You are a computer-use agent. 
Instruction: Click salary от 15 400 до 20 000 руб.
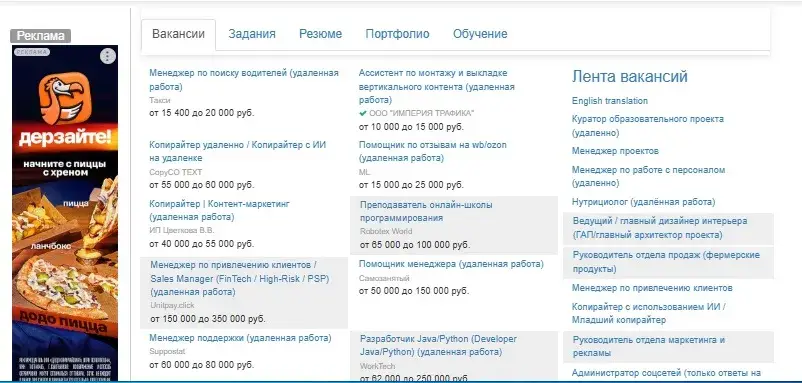tap(202, 112)
